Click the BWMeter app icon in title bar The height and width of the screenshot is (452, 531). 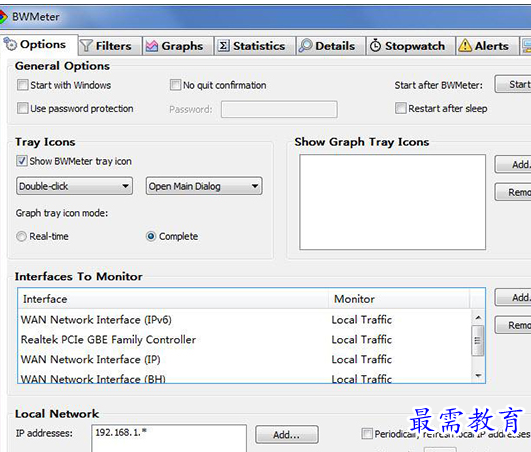point(3,17)
